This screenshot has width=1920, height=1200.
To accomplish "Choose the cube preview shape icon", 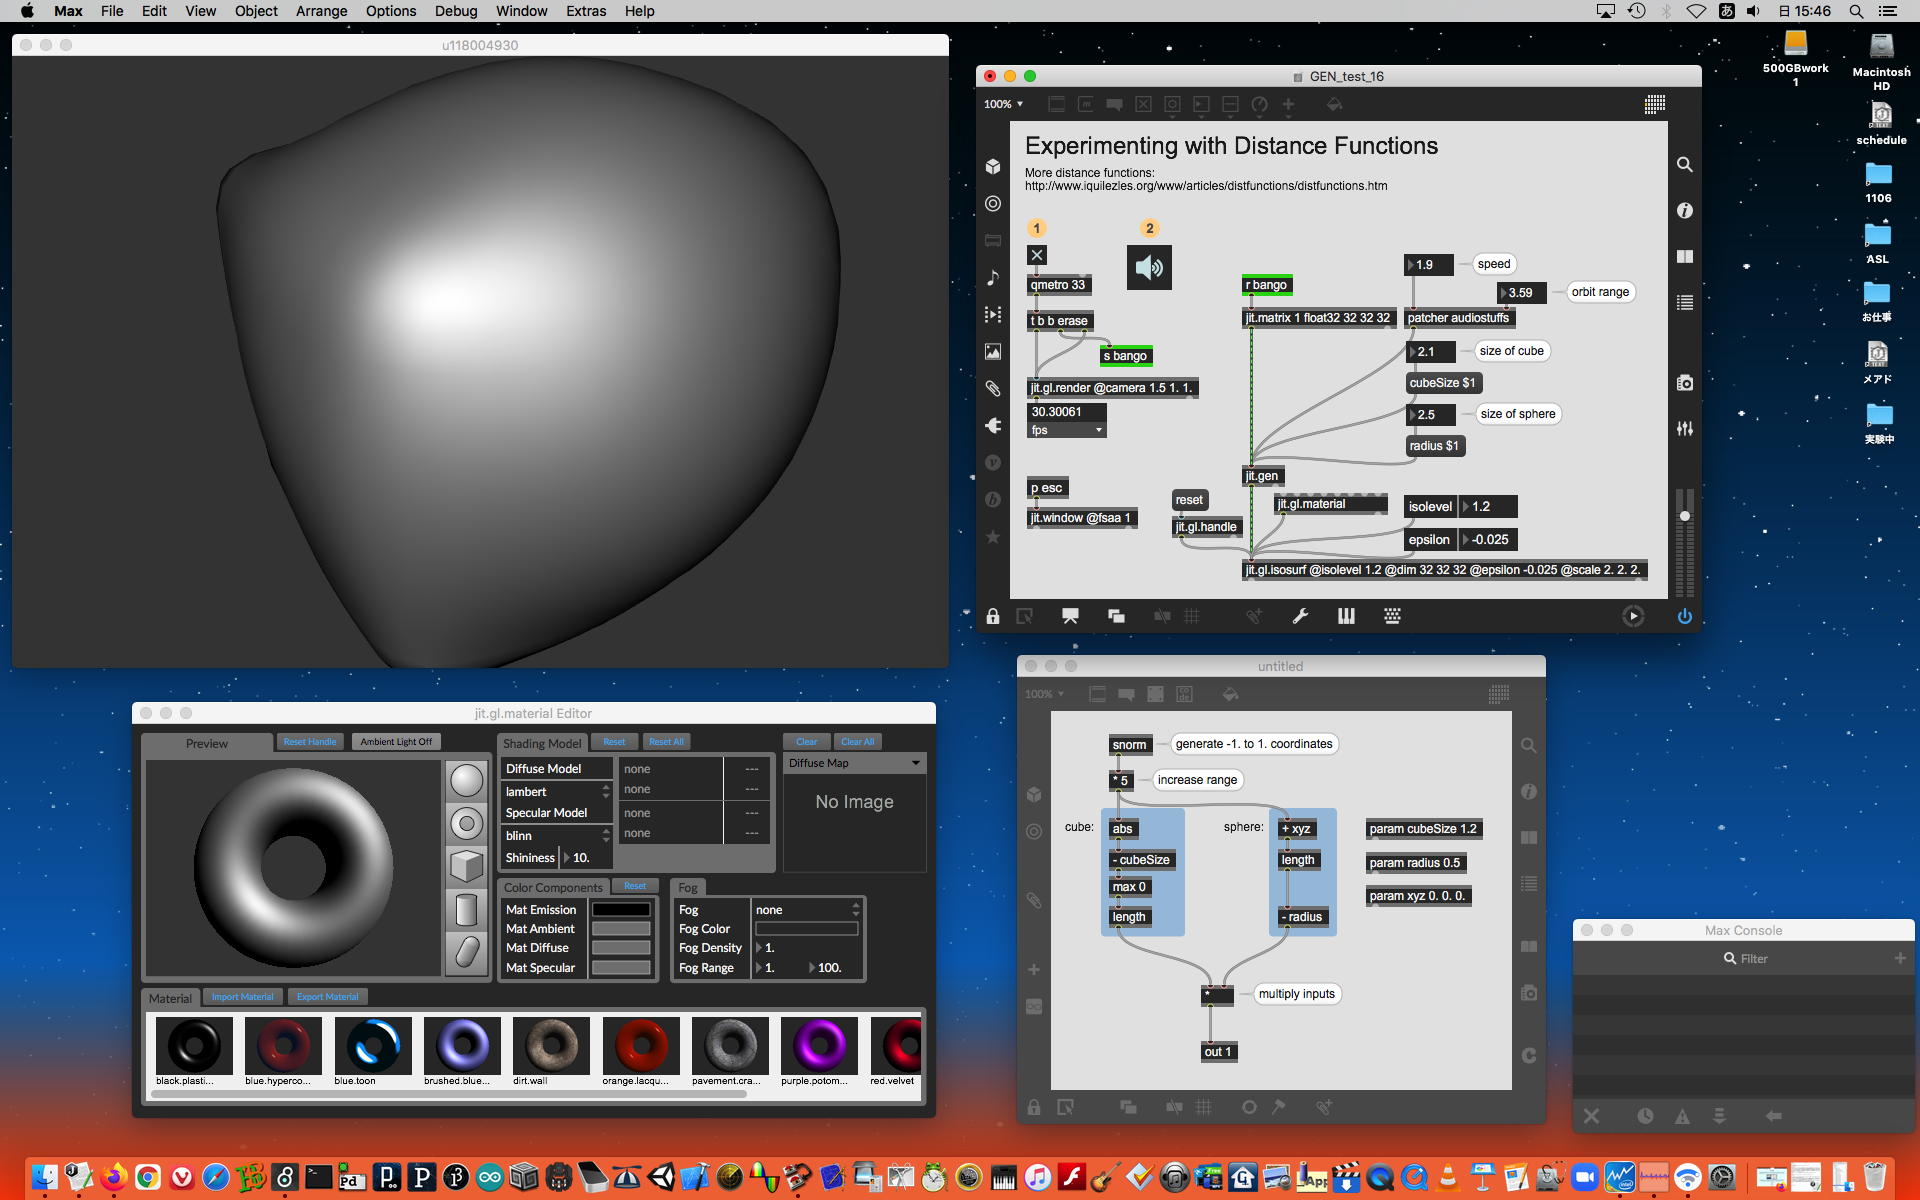I will 466,866.
